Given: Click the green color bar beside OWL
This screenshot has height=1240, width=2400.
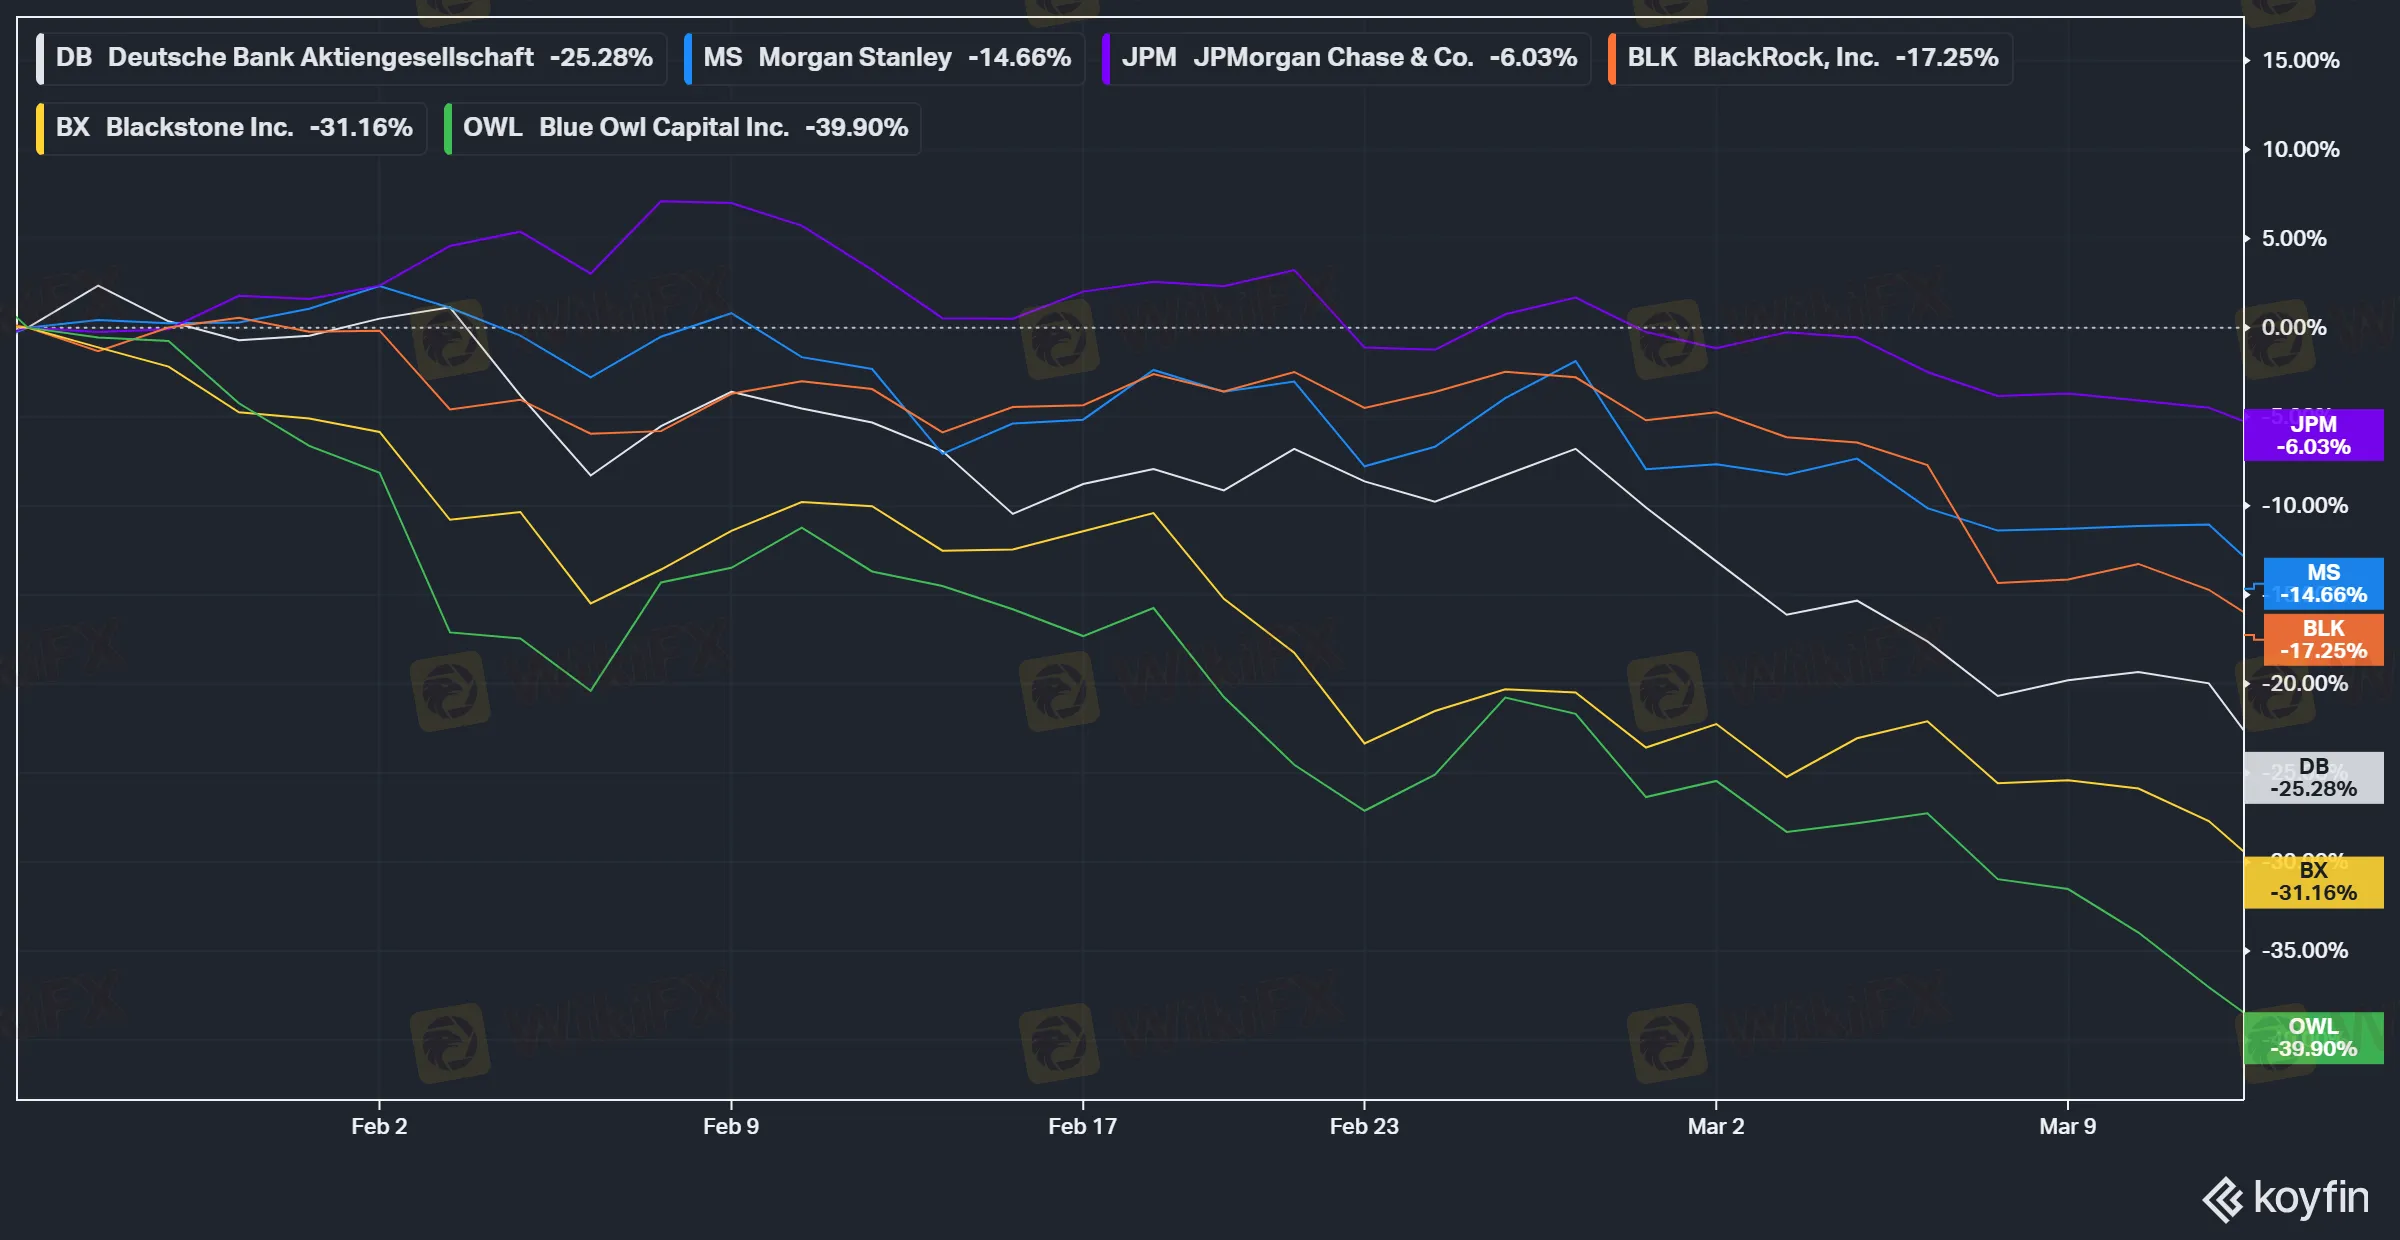Looking at the screenshot, I should [x=447, y=127].
